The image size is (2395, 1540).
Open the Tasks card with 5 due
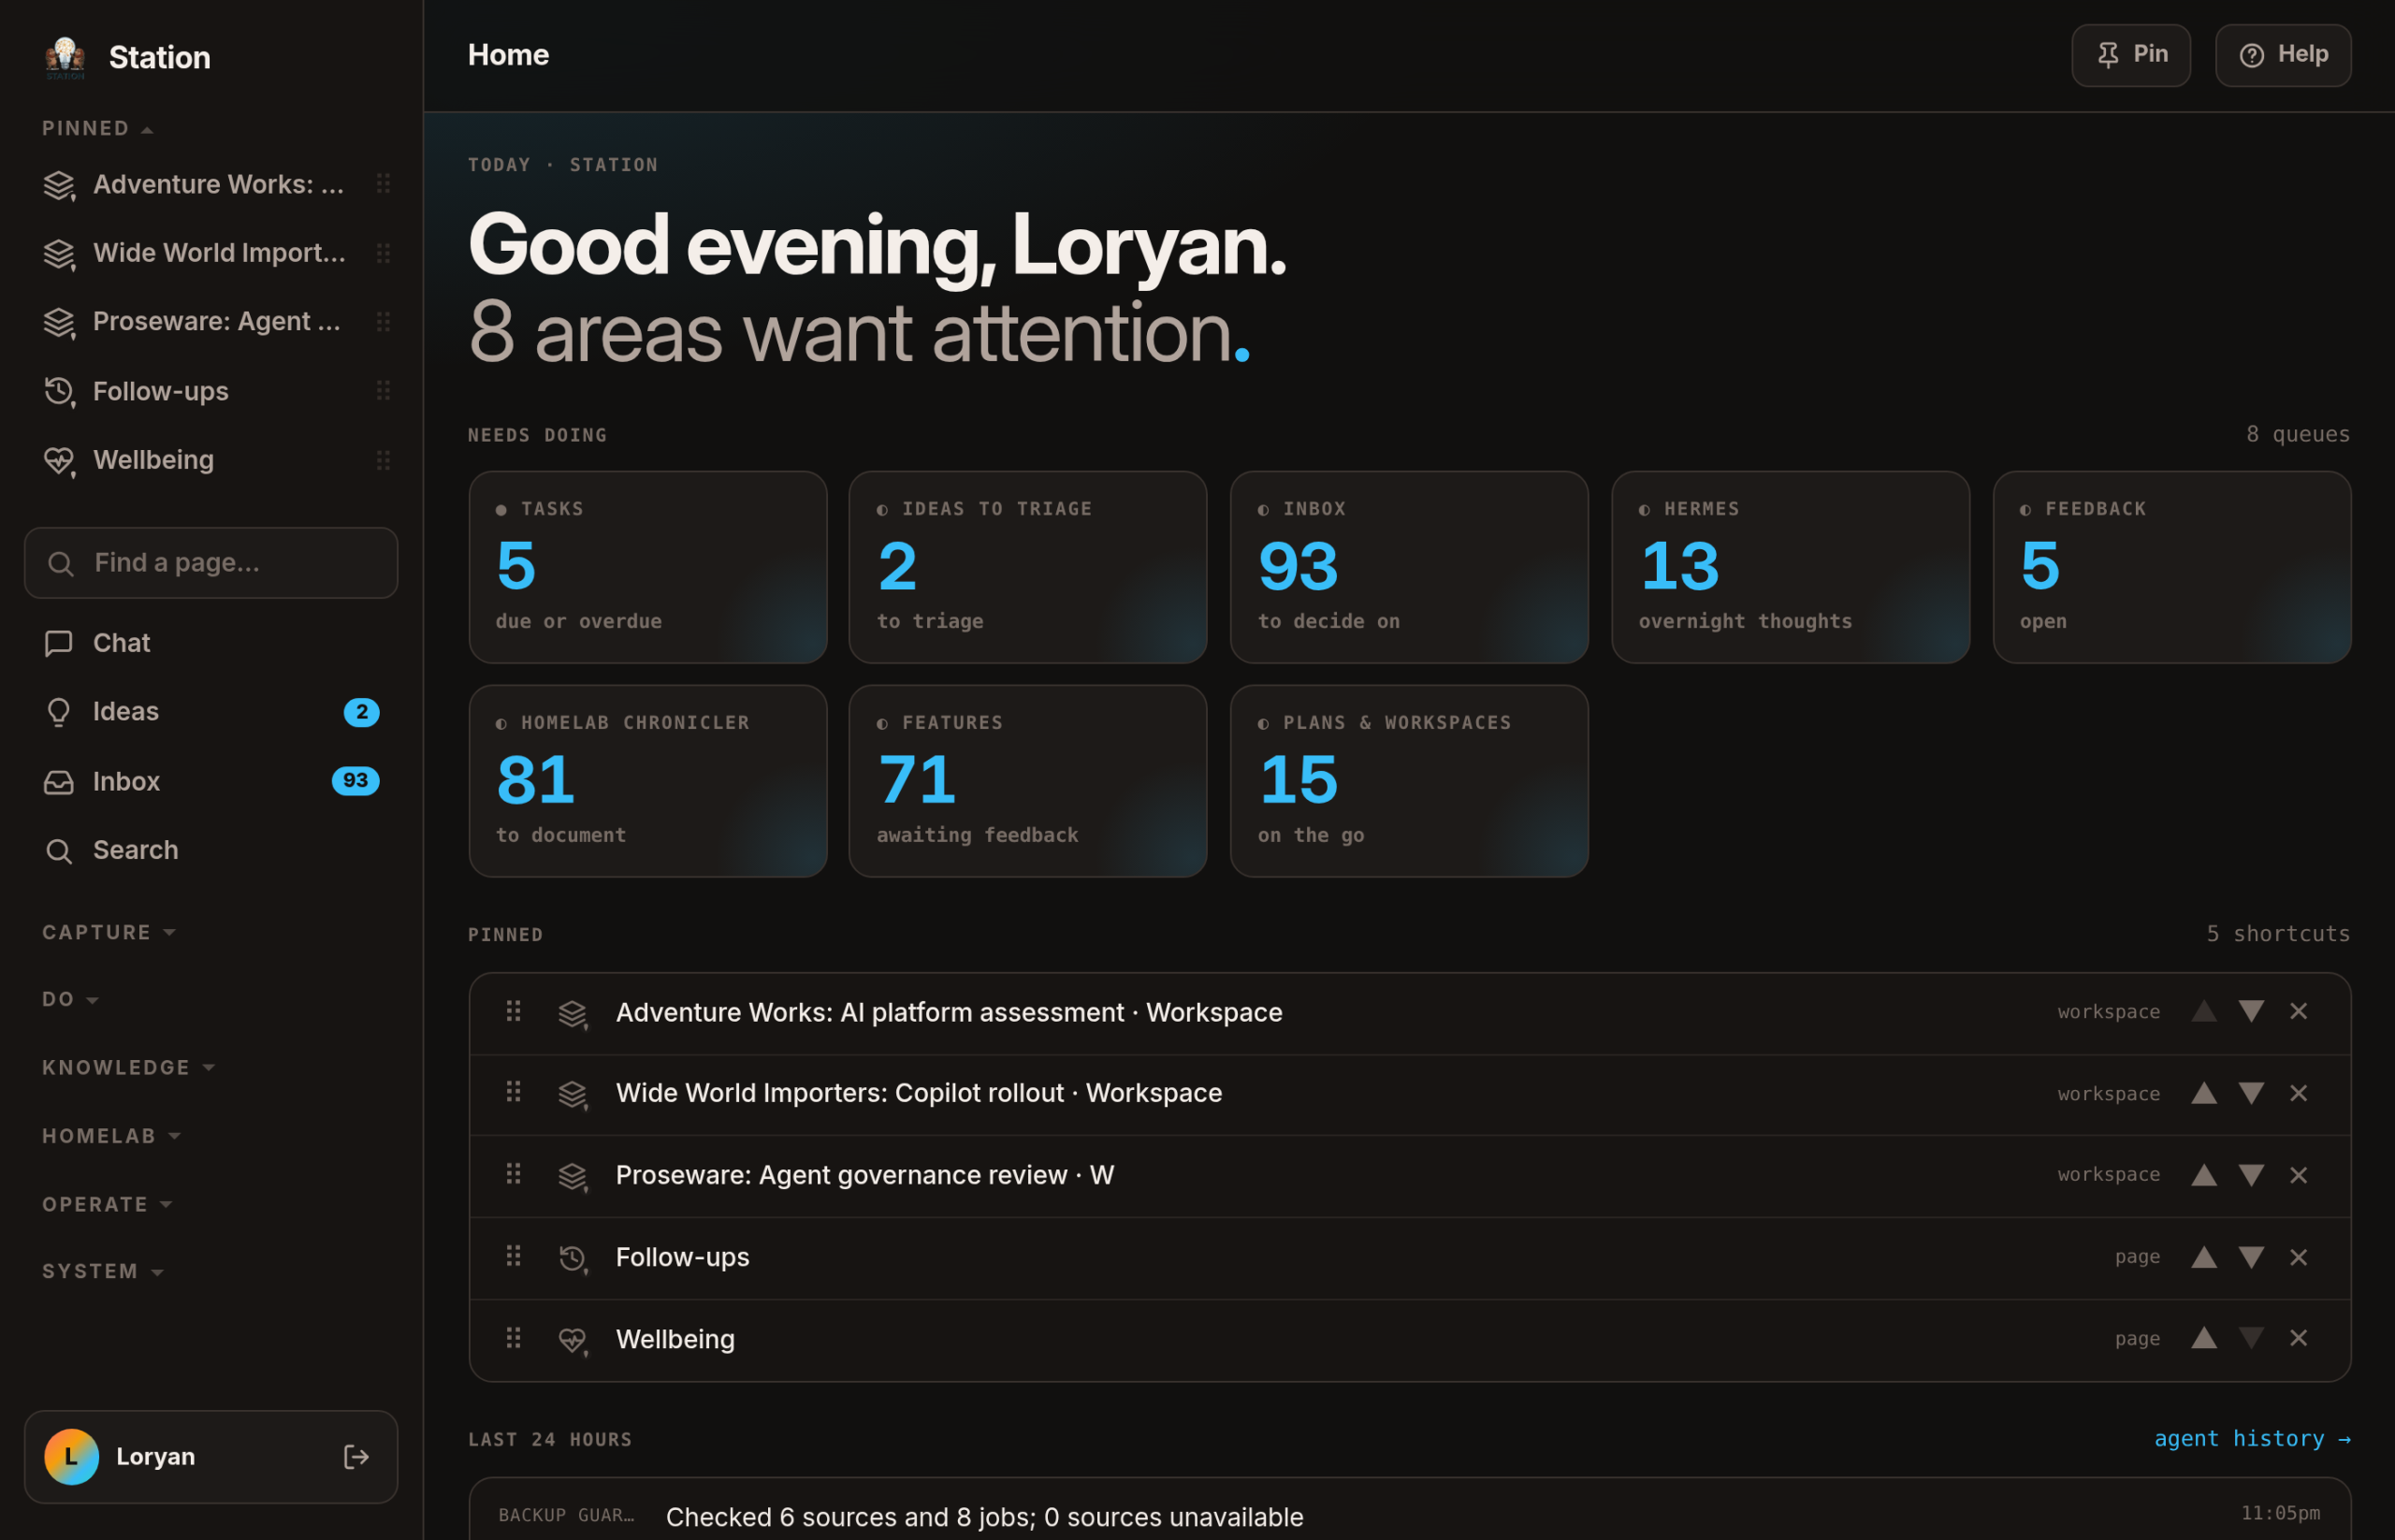coord(648,567)
